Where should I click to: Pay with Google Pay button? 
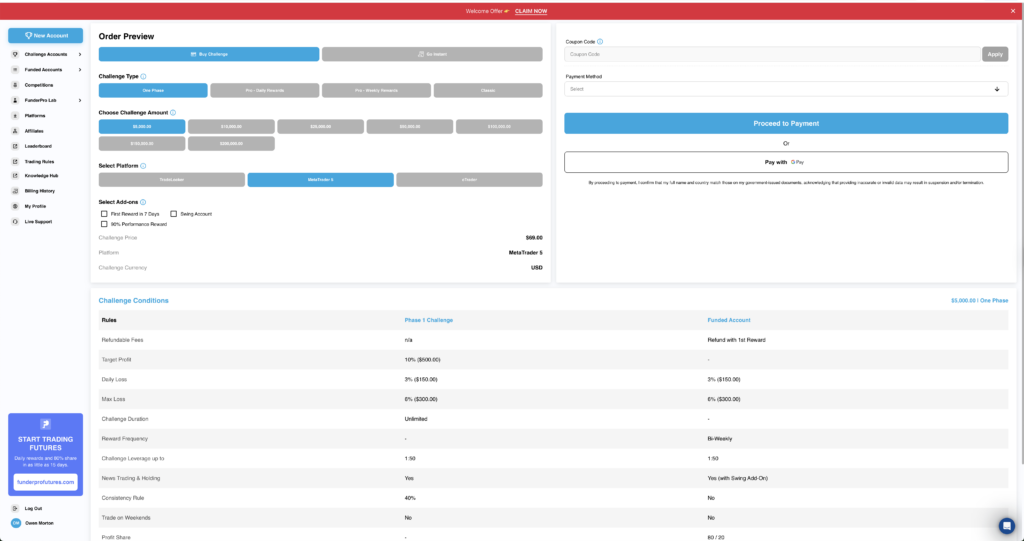pos(786,162)
